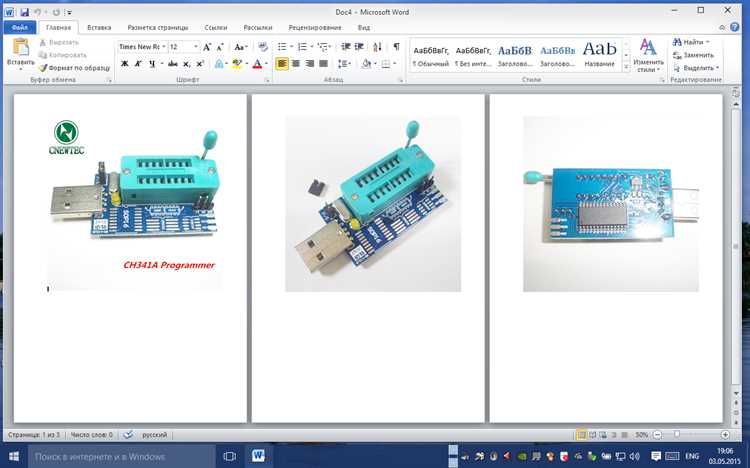Viewport: 750px width, 468px height.
Task: Click Заменить replace button
Action: (693, 55)
